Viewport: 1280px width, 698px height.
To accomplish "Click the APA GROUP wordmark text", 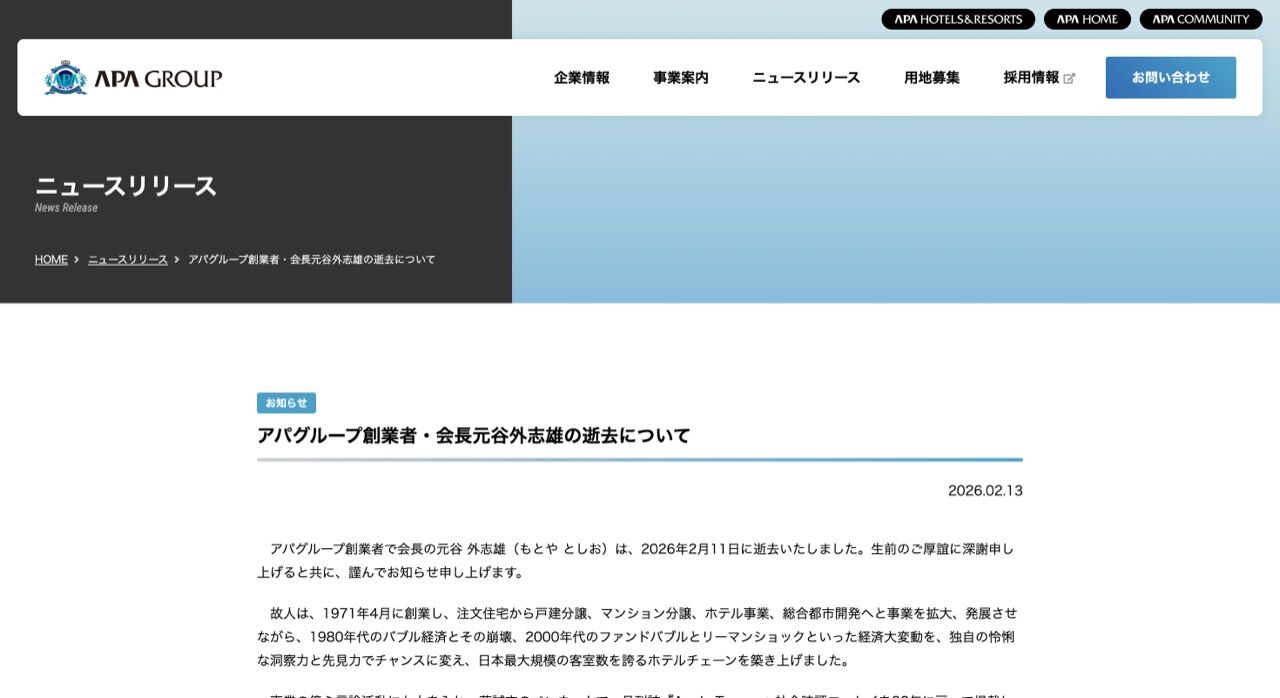I will 158,79.
